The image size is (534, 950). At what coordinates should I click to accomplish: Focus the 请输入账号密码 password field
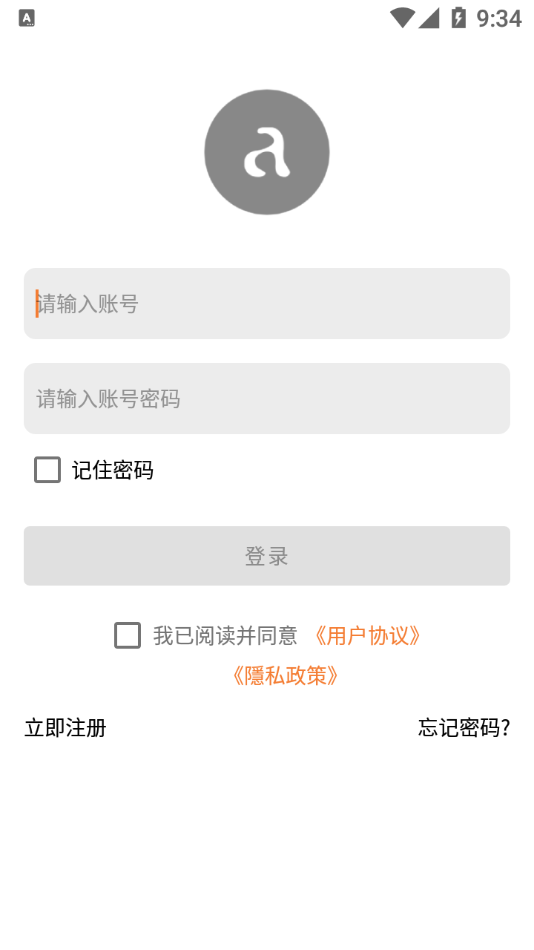coord(267,399)
